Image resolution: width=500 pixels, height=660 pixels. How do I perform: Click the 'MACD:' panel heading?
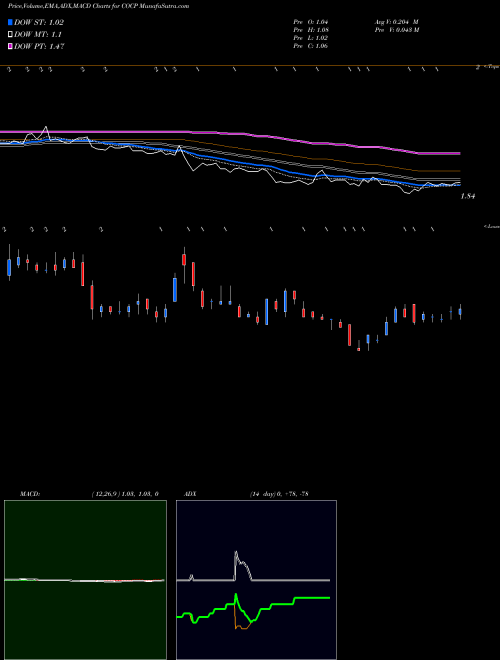pyautogui.click(x=30, y=494)
